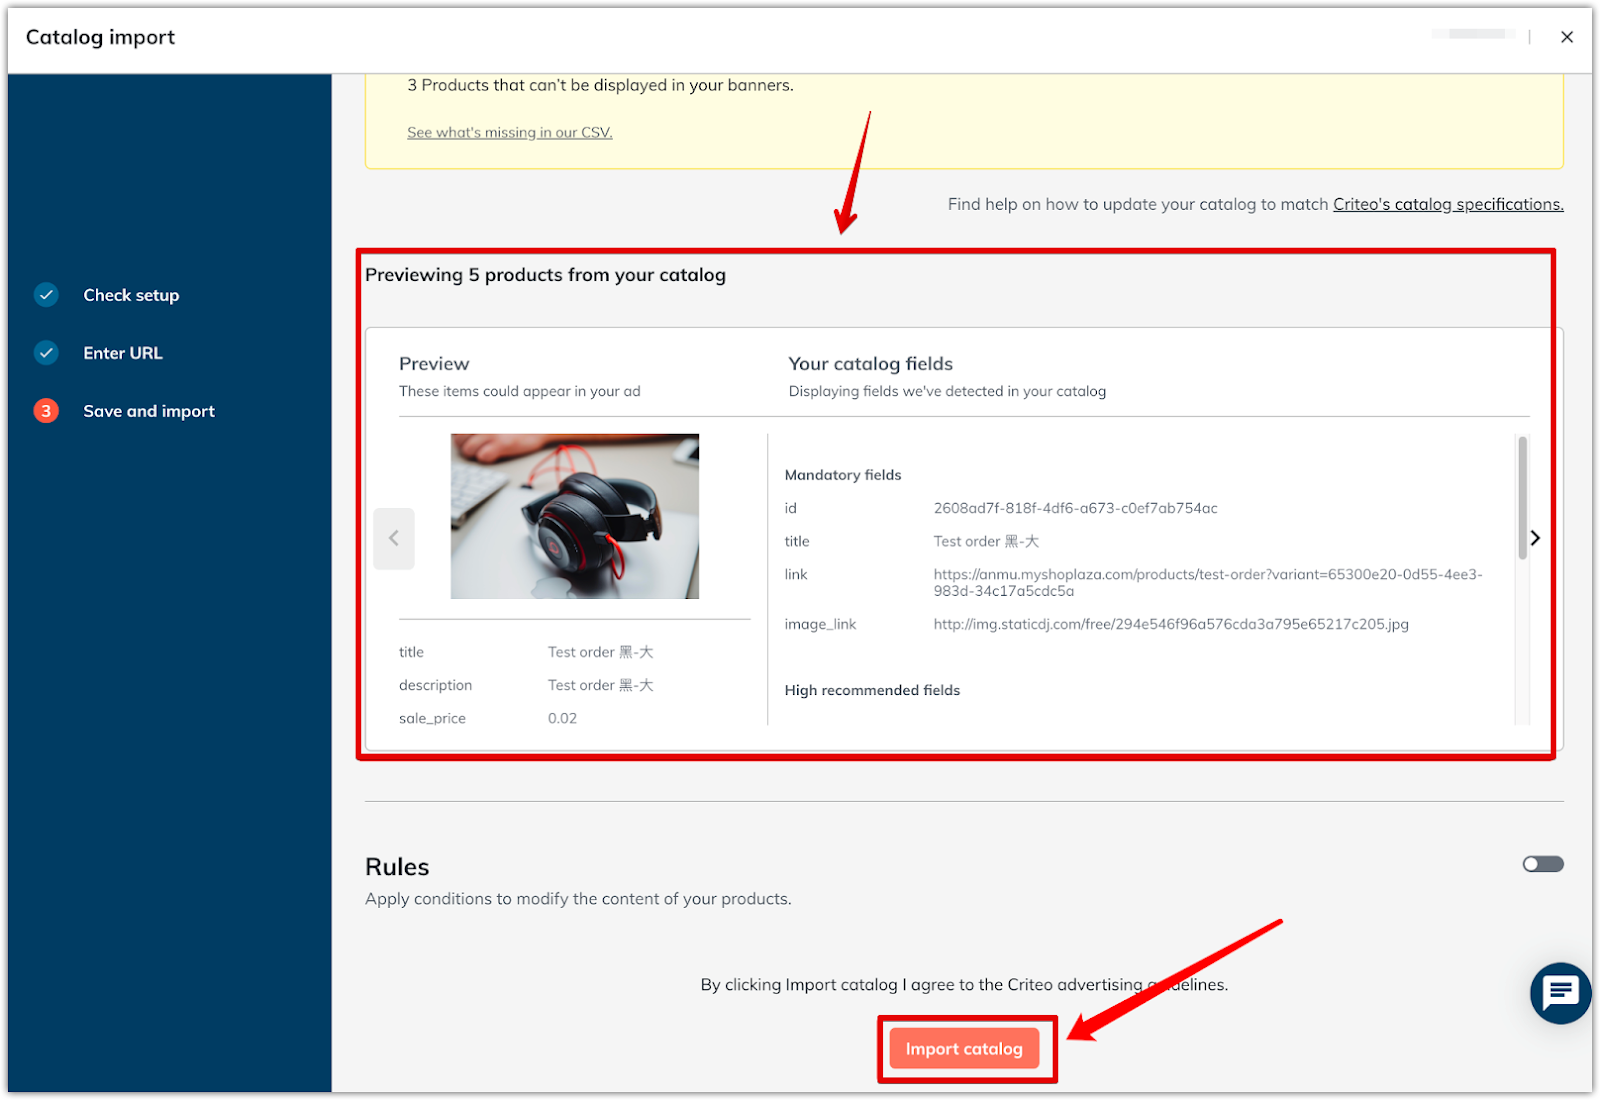This screenshot has height=1100, width=1600.
Task: Click Previewing 5 products heading
Action: tap(545, 275)
